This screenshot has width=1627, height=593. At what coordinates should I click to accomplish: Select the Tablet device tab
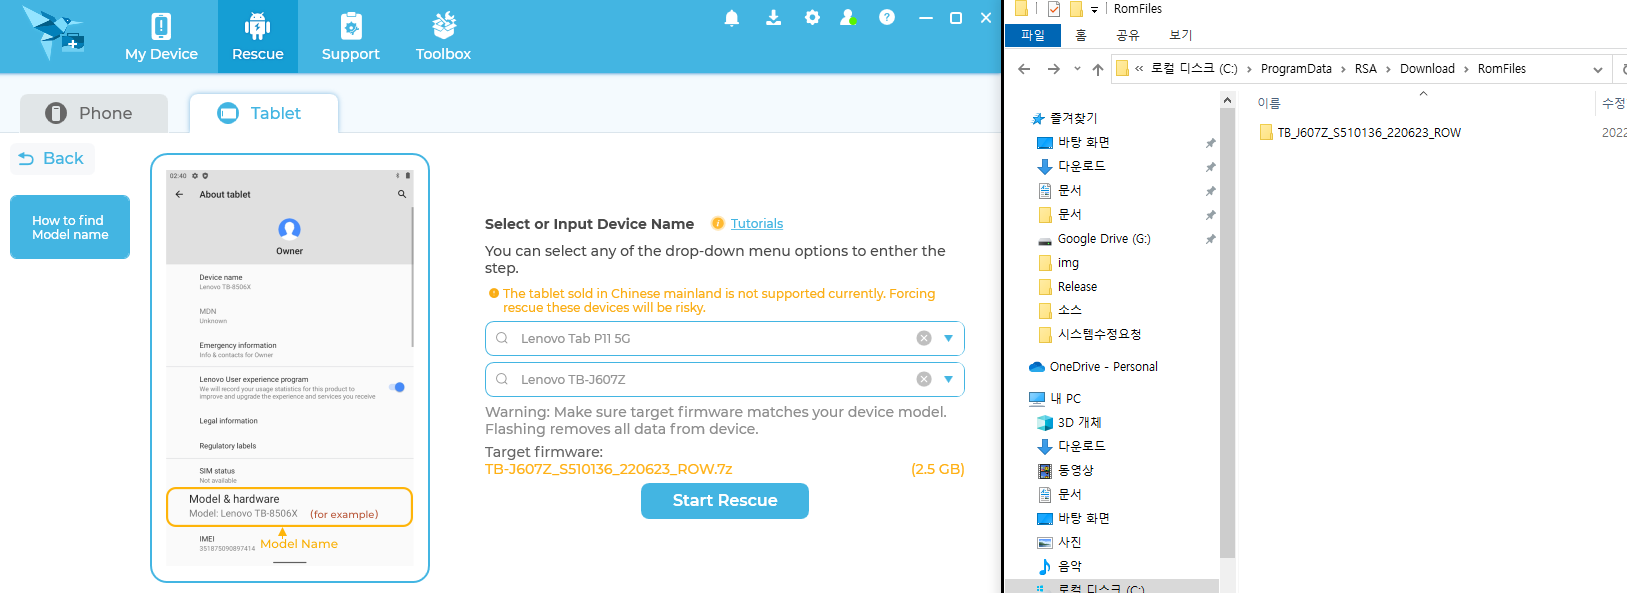[x=263, y=113]
